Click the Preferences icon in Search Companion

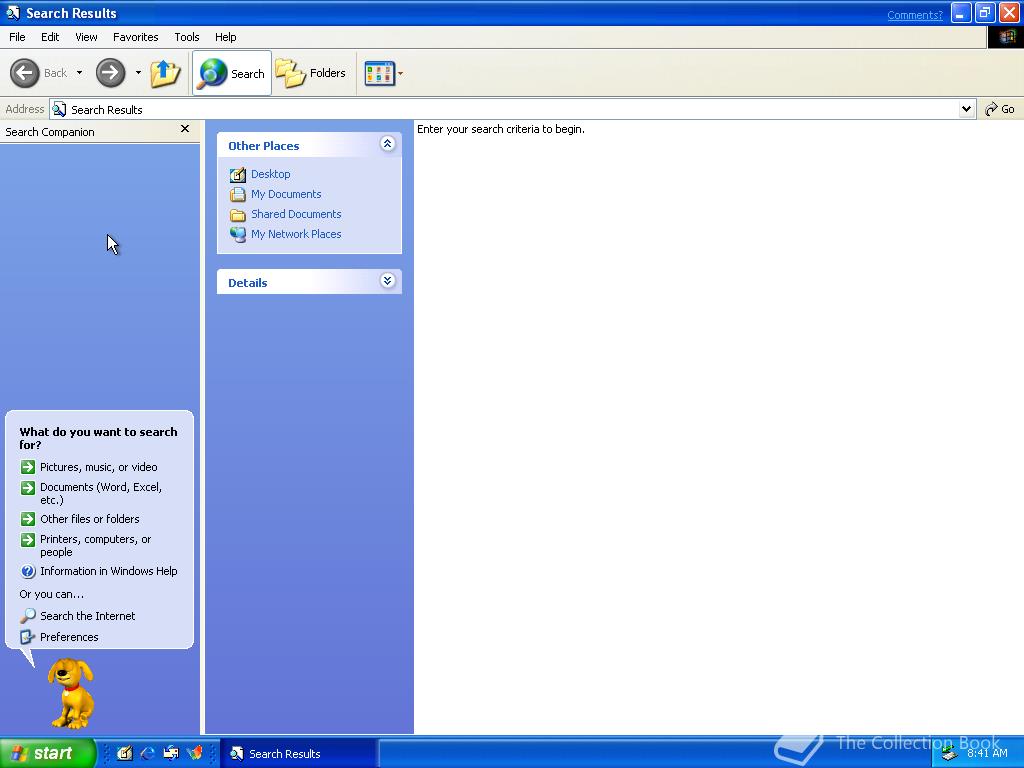pyautogui.click(x=27, y=637)
